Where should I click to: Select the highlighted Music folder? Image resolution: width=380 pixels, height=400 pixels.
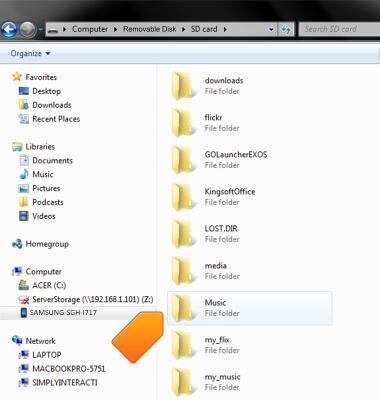point(250,308)
